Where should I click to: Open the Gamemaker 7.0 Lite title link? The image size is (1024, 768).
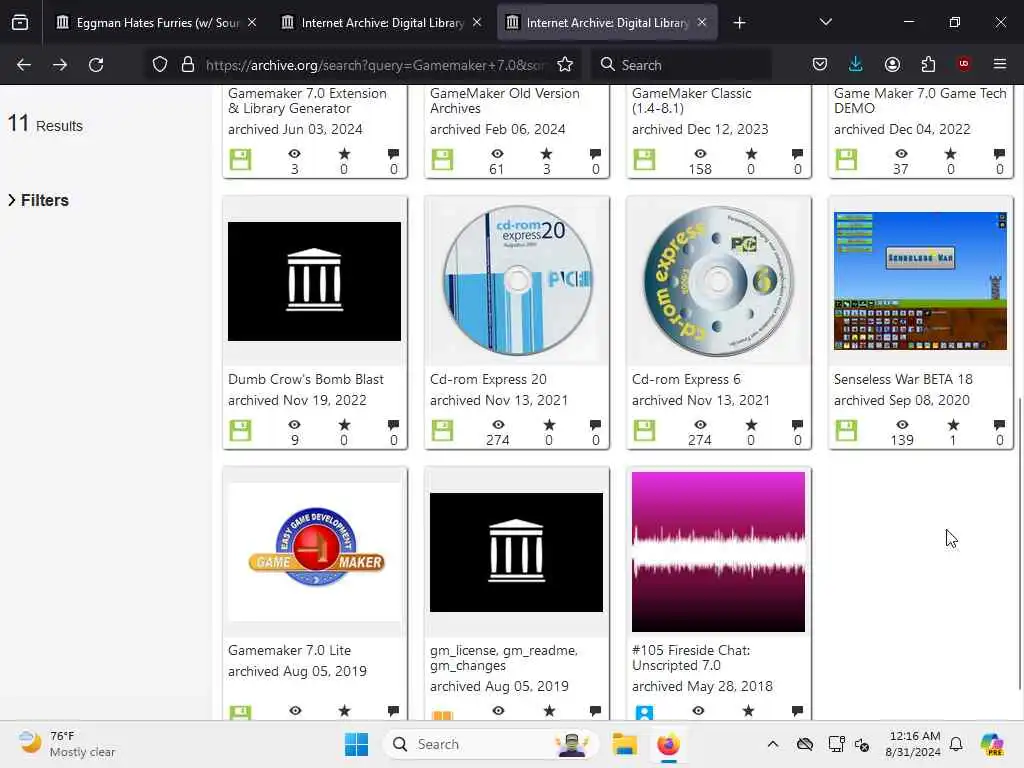[289, 650]
